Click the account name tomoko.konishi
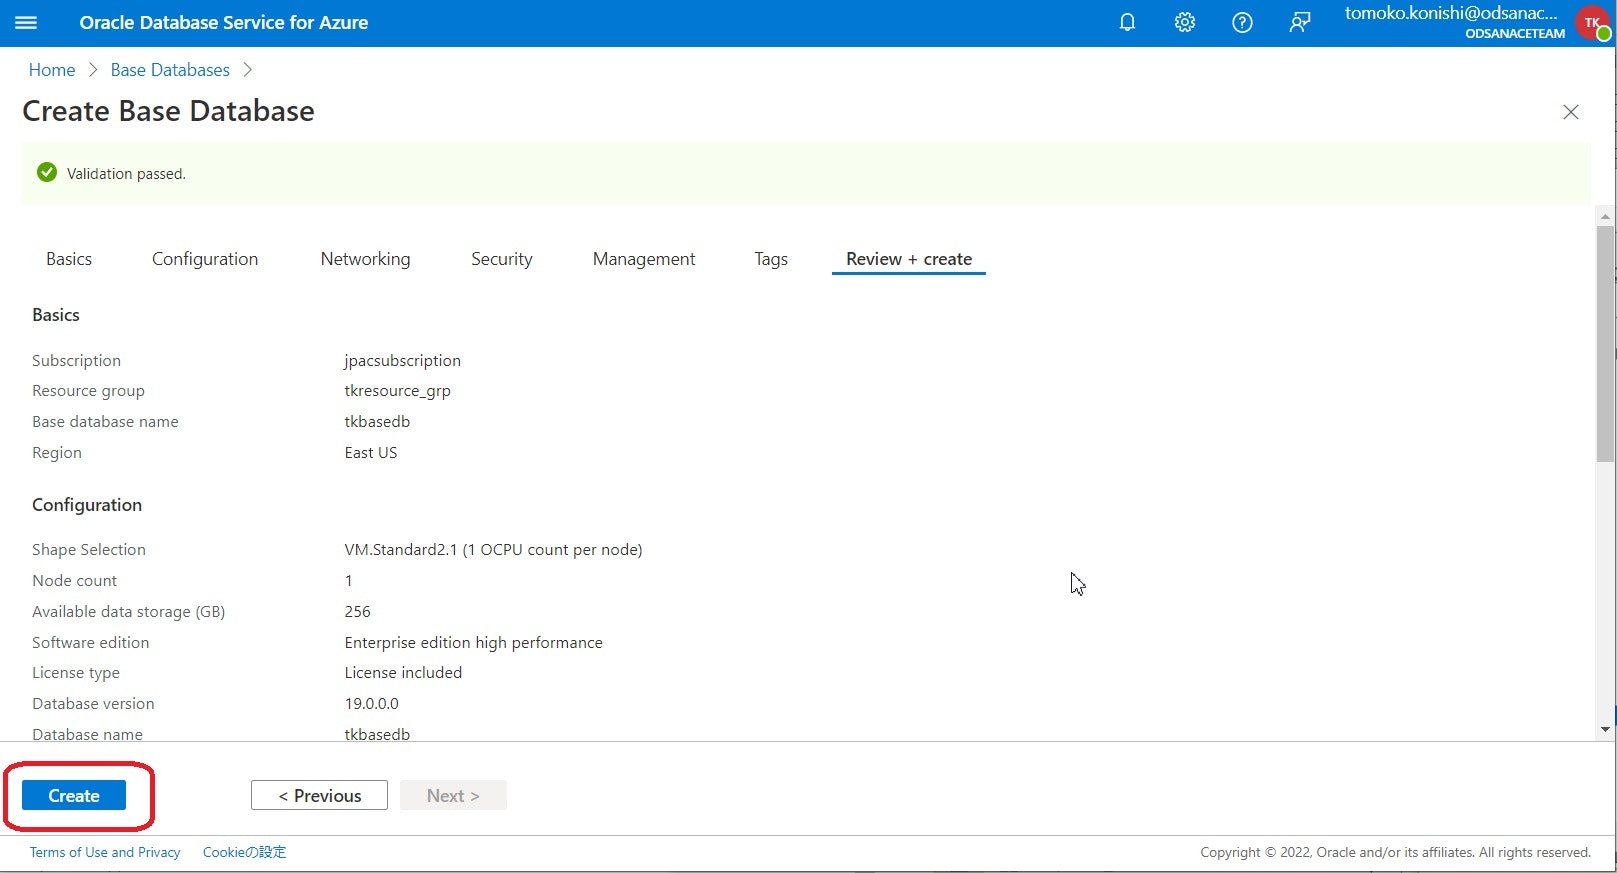Screen dimensions: 1617x873 point(1451,13)
